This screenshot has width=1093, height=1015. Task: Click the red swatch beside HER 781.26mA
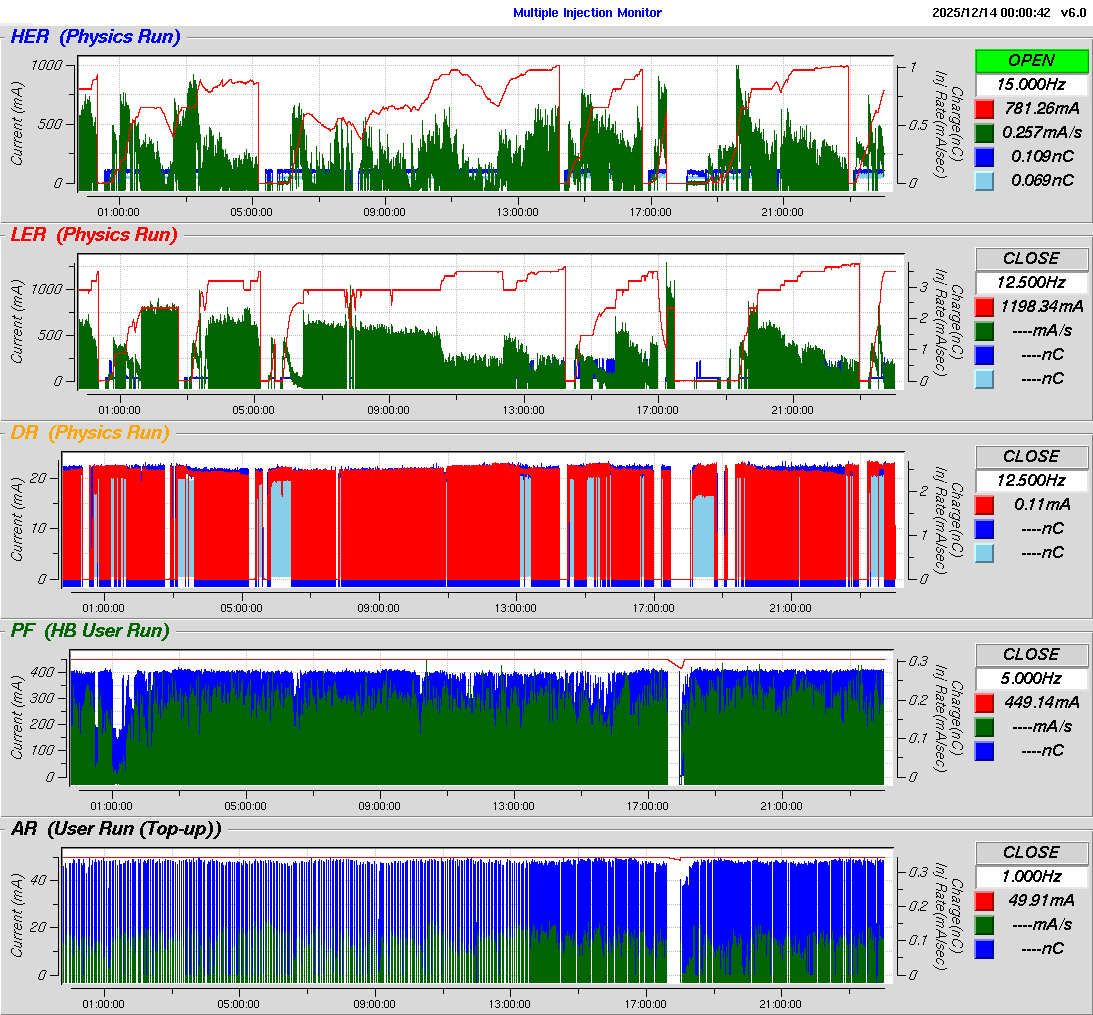pyautogui.click(x=985, y=108)
